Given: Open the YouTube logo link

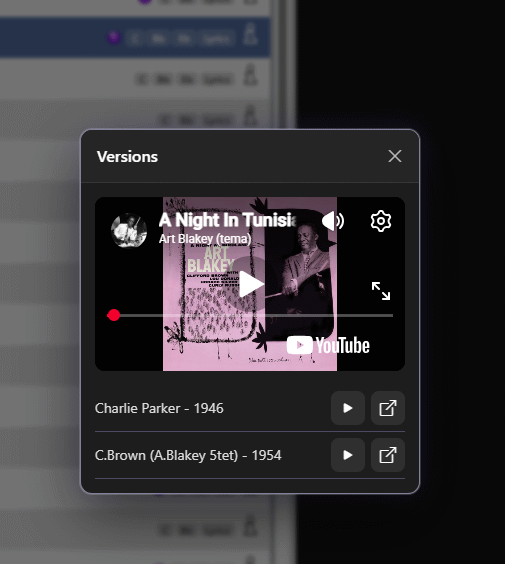Looking at the screenshot, I should click(328, 345).
